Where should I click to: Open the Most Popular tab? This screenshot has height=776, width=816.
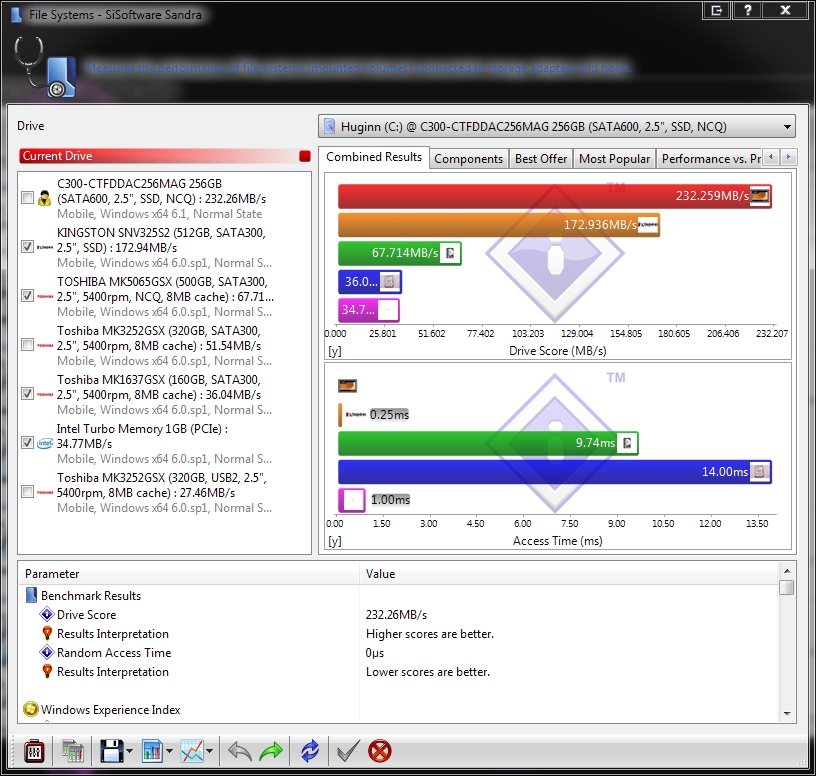click(614, 159)
